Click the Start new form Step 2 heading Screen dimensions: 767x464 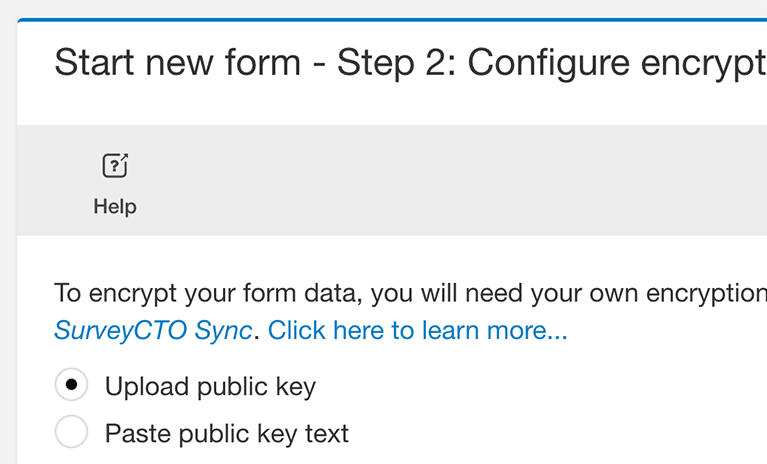coord(410,63)
